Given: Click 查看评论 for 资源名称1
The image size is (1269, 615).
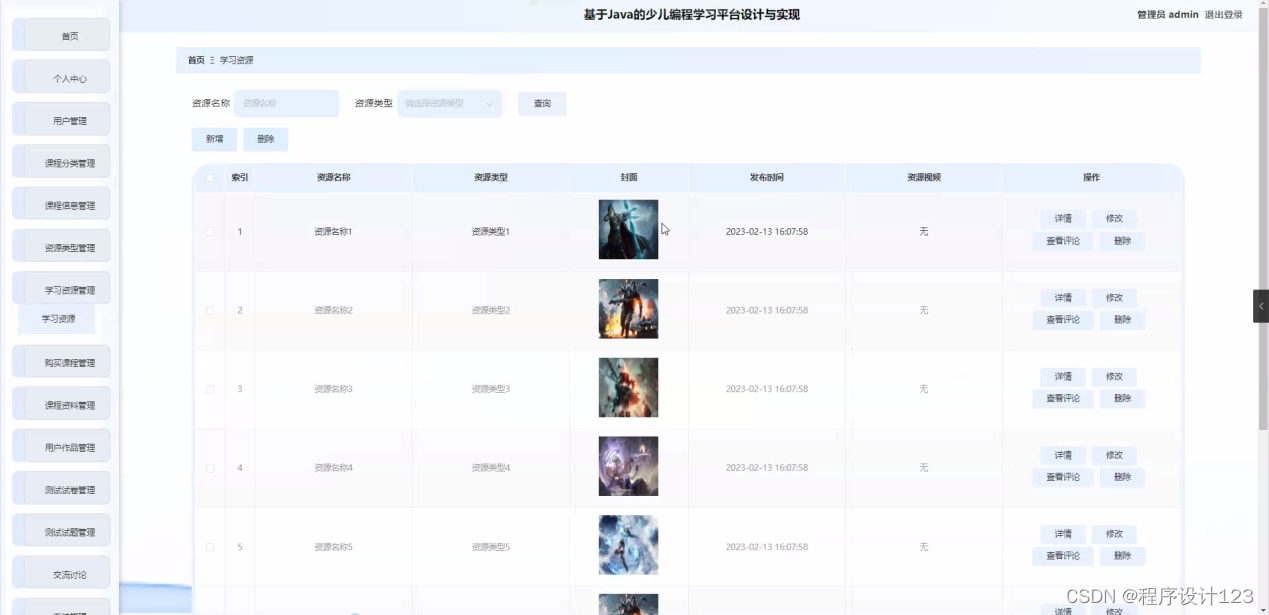Looking at the screenshot, I should click(1063, 241).
